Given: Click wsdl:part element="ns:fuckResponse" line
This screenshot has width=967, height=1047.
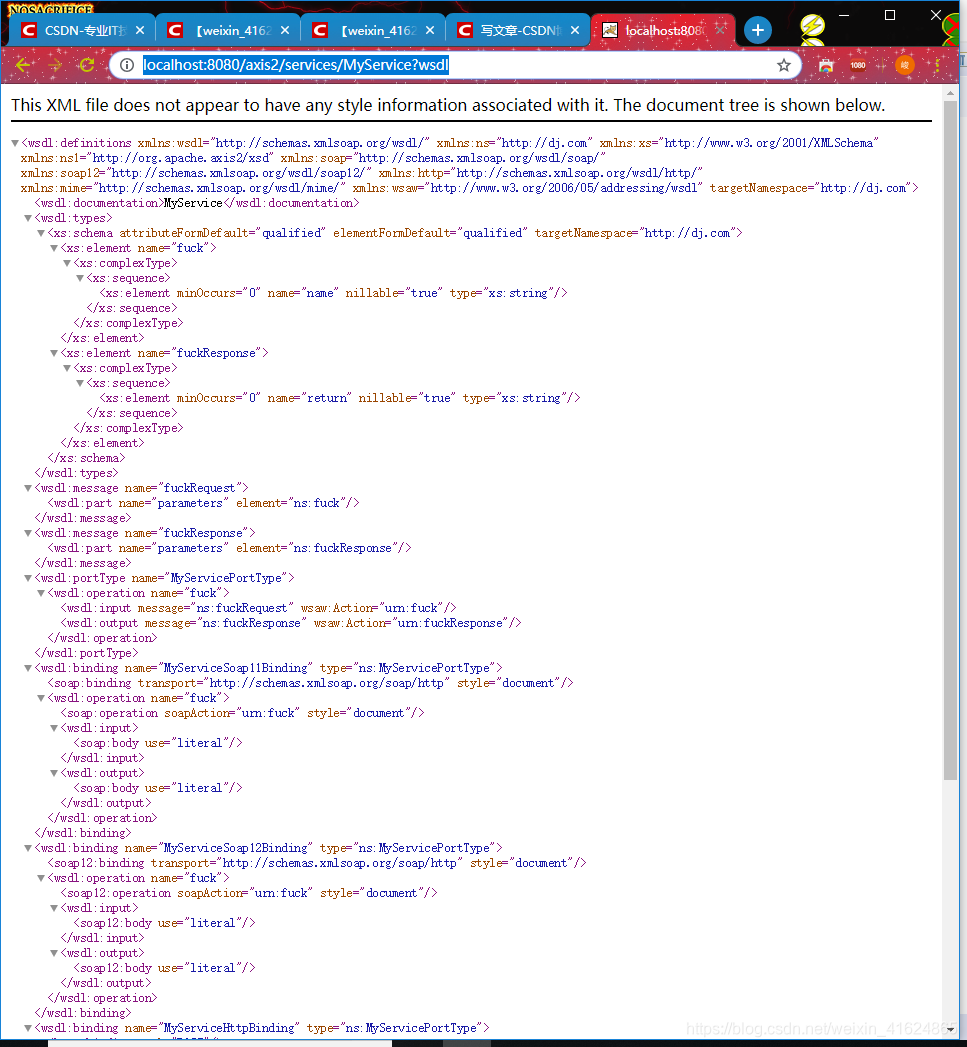Looking at the screenshot, I should pyautogui.click(x=229, y=548).
